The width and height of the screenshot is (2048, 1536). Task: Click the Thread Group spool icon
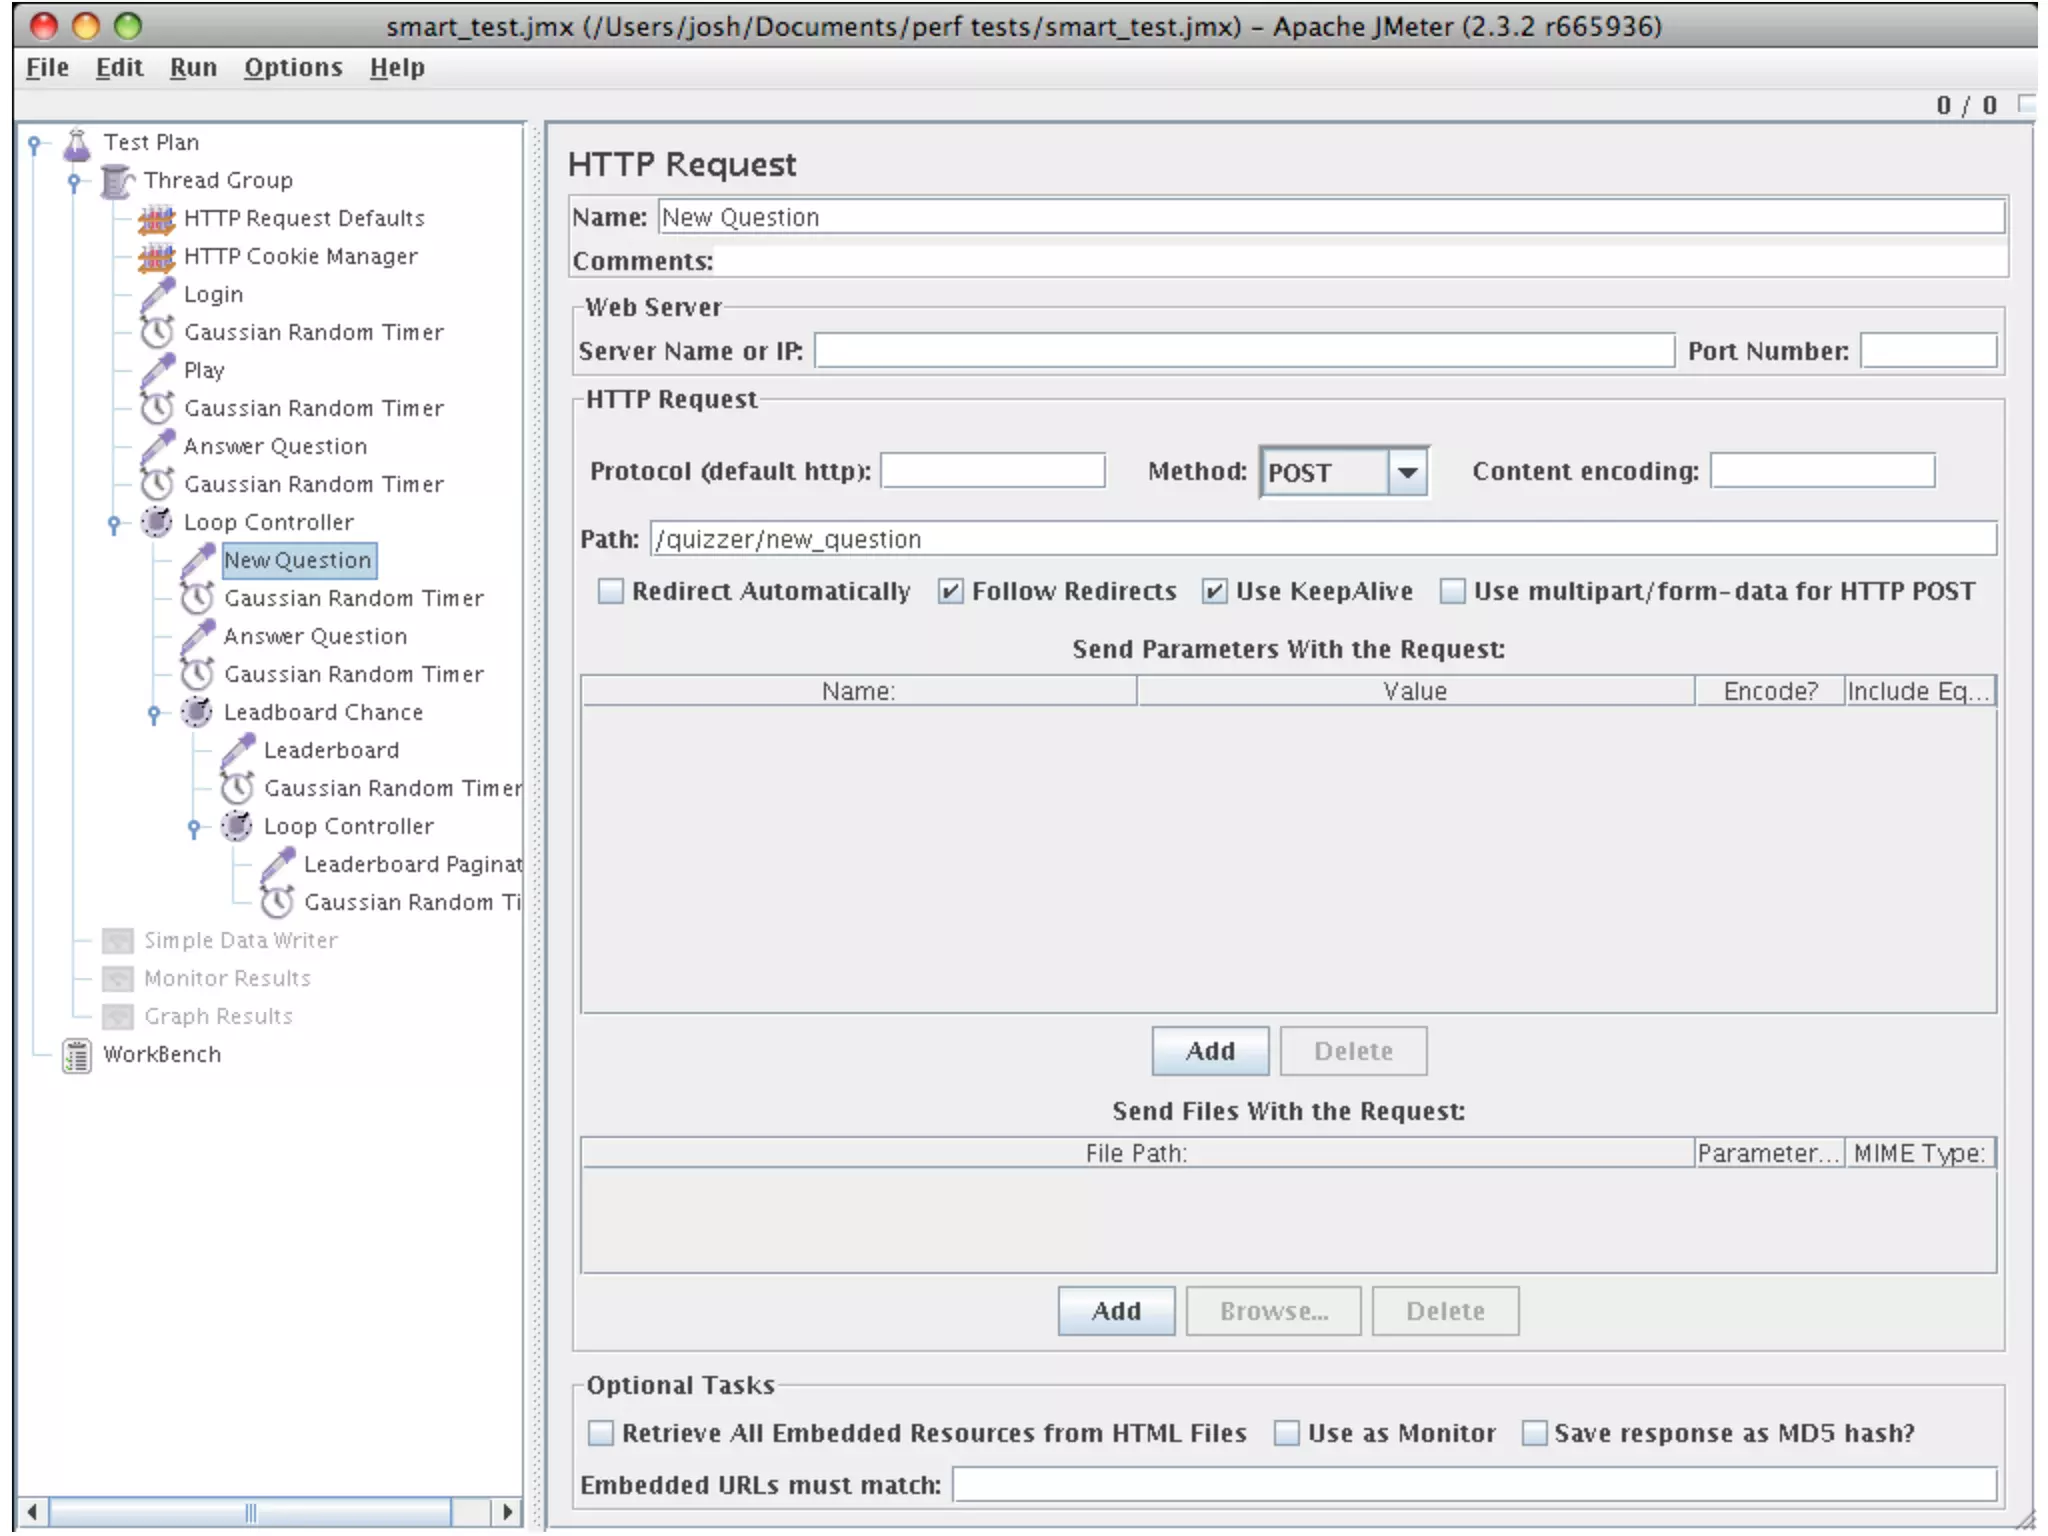(x=117, y=181)
